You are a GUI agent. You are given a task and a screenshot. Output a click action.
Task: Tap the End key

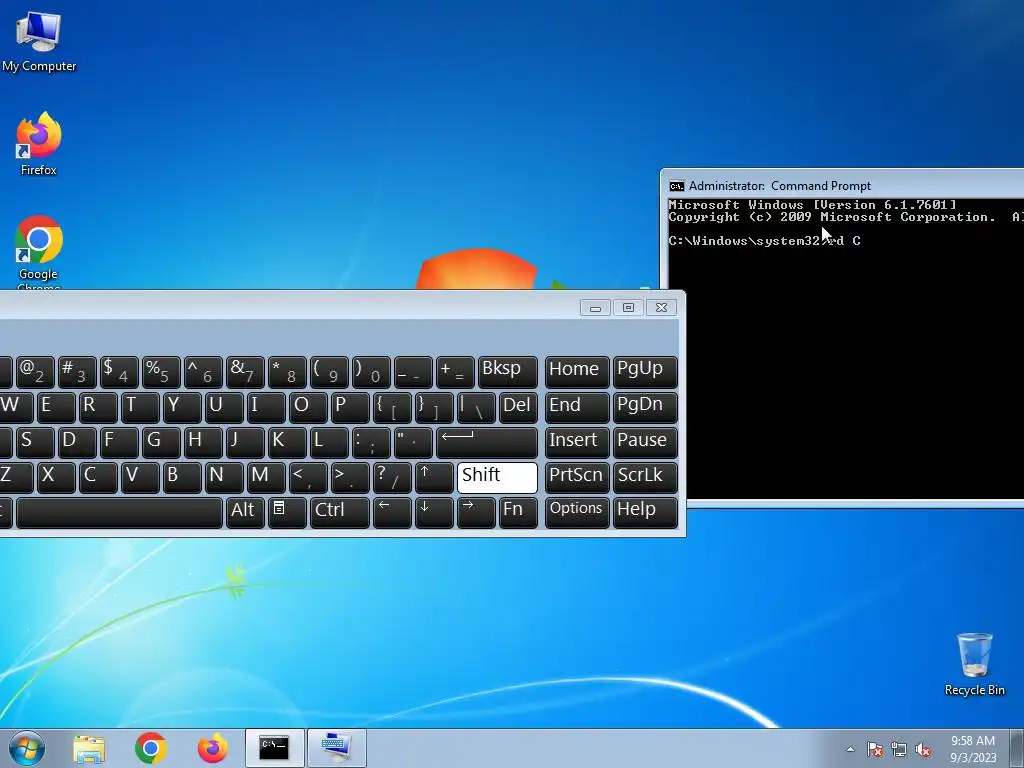(x=577, y=407)
